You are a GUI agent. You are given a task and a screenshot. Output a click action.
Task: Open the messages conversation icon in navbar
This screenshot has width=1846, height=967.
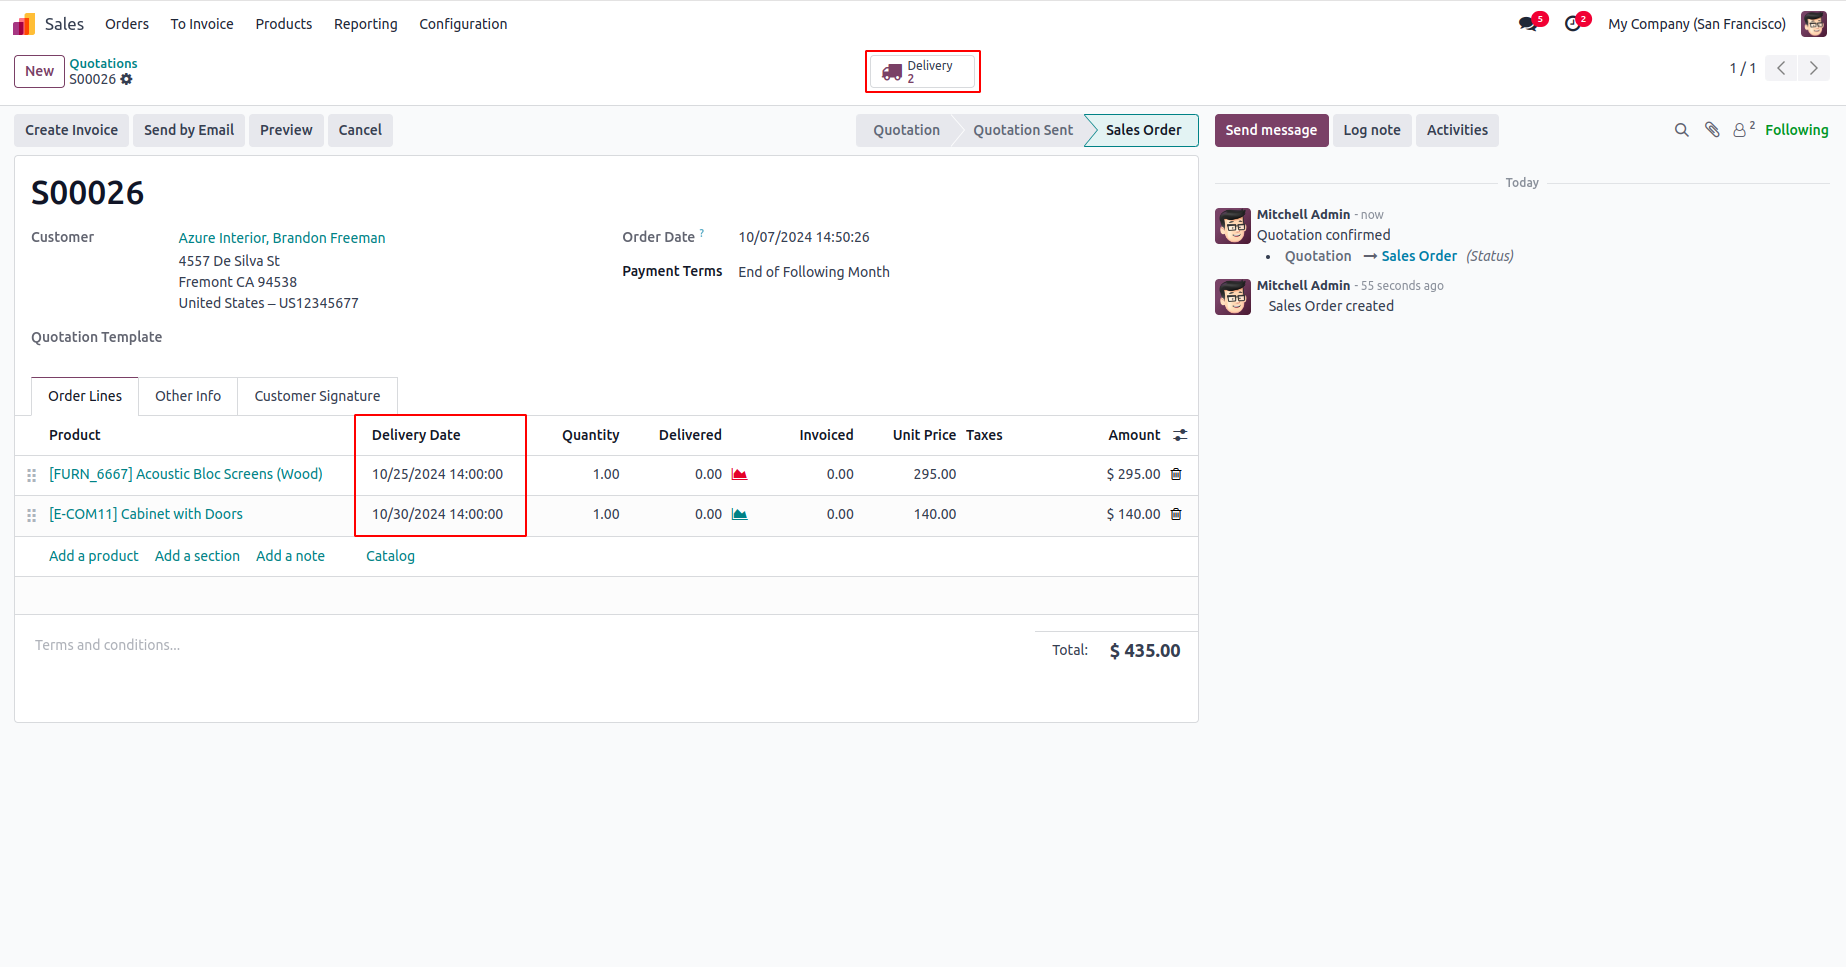1528,24
